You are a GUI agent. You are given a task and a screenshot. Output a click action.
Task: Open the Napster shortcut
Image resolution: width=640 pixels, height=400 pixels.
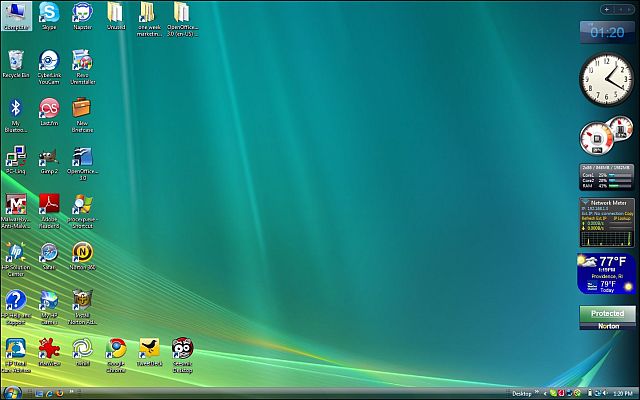click(x=82, y=16)
